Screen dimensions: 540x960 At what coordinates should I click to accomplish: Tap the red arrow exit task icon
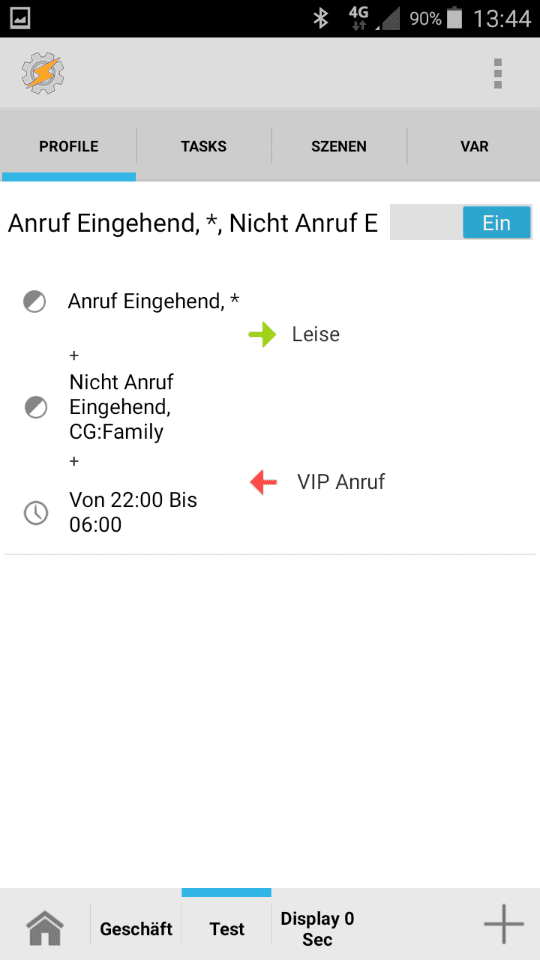tap(264, 482)
